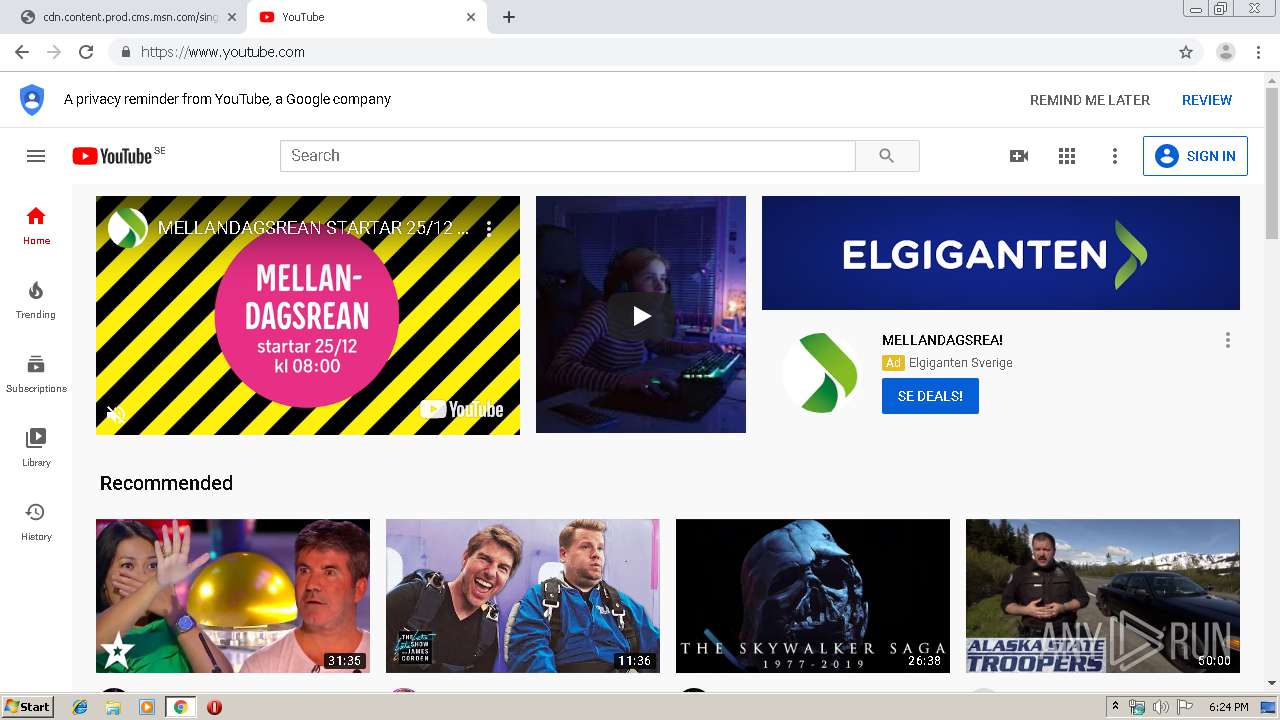Click YouTube watermark on ad video
The height and width of the screenshot is (720, 1280).
click(x=462, y=409)
